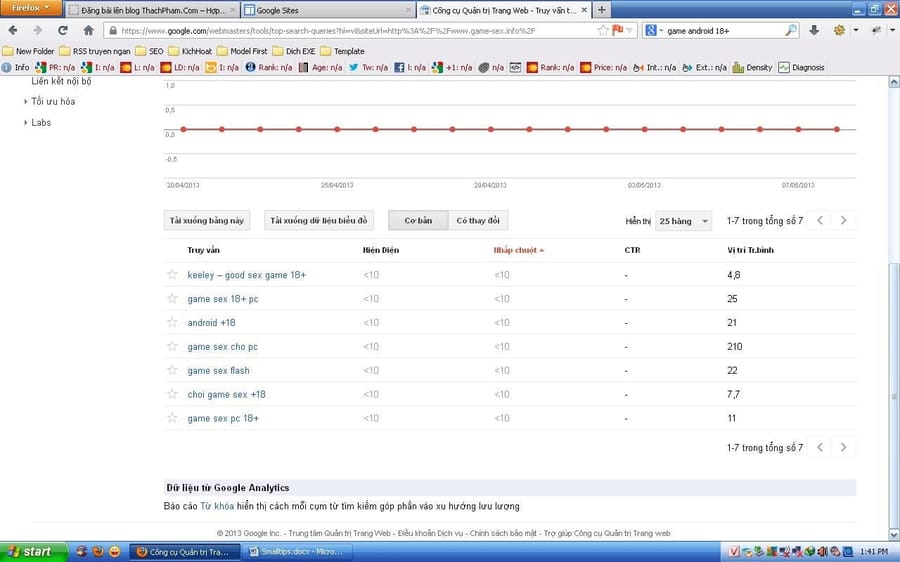This screenshot has width=900, height=562.
Task: Select the 'Công cụ Quản trị Trang Web' tab
Action: (503, 10)
